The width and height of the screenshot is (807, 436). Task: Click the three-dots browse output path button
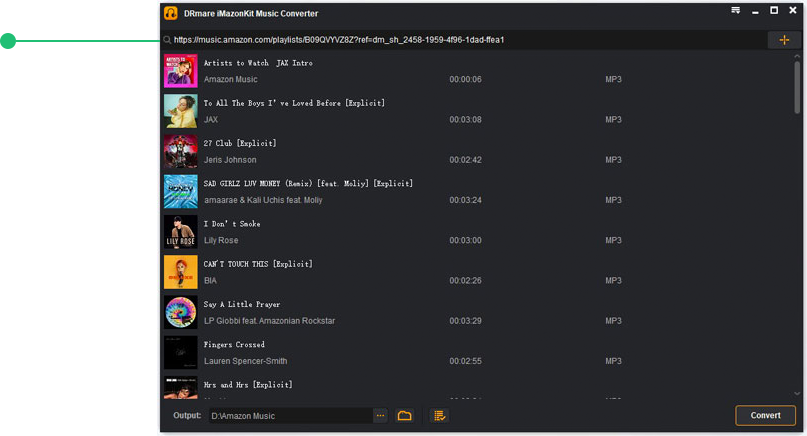click(x=380, y=416)
